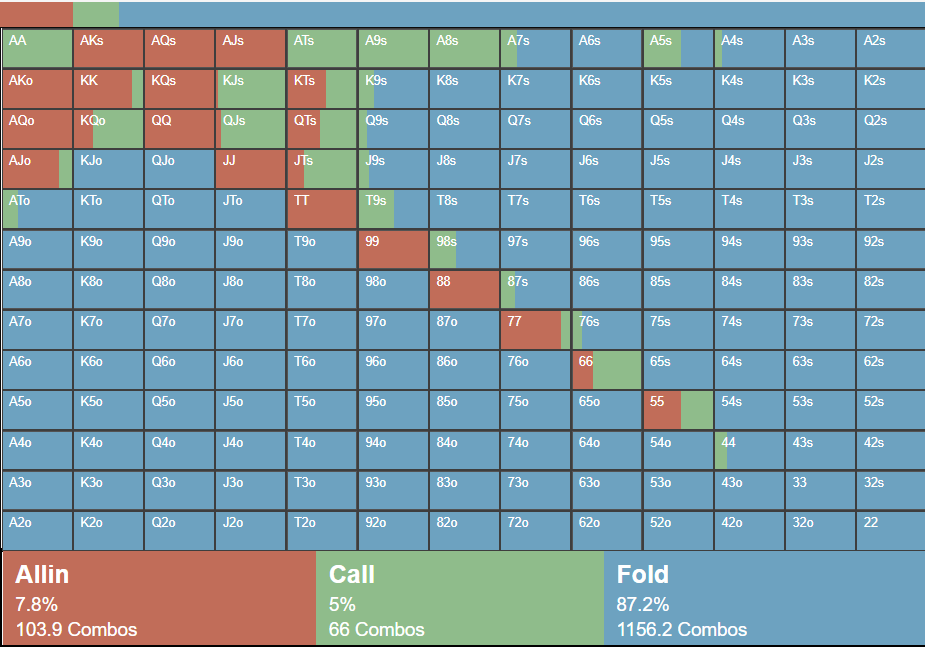Click the green segment of top frequency bar

(x=96, y=14)
